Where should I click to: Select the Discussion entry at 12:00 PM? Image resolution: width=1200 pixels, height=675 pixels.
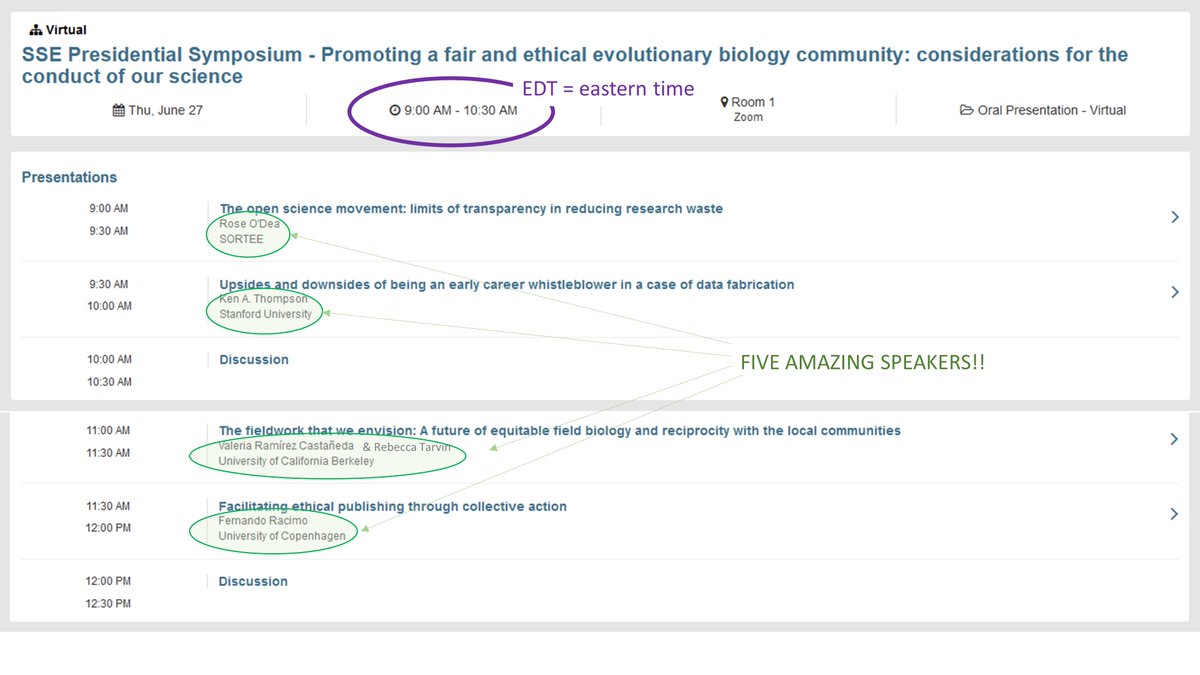(252, 581)
